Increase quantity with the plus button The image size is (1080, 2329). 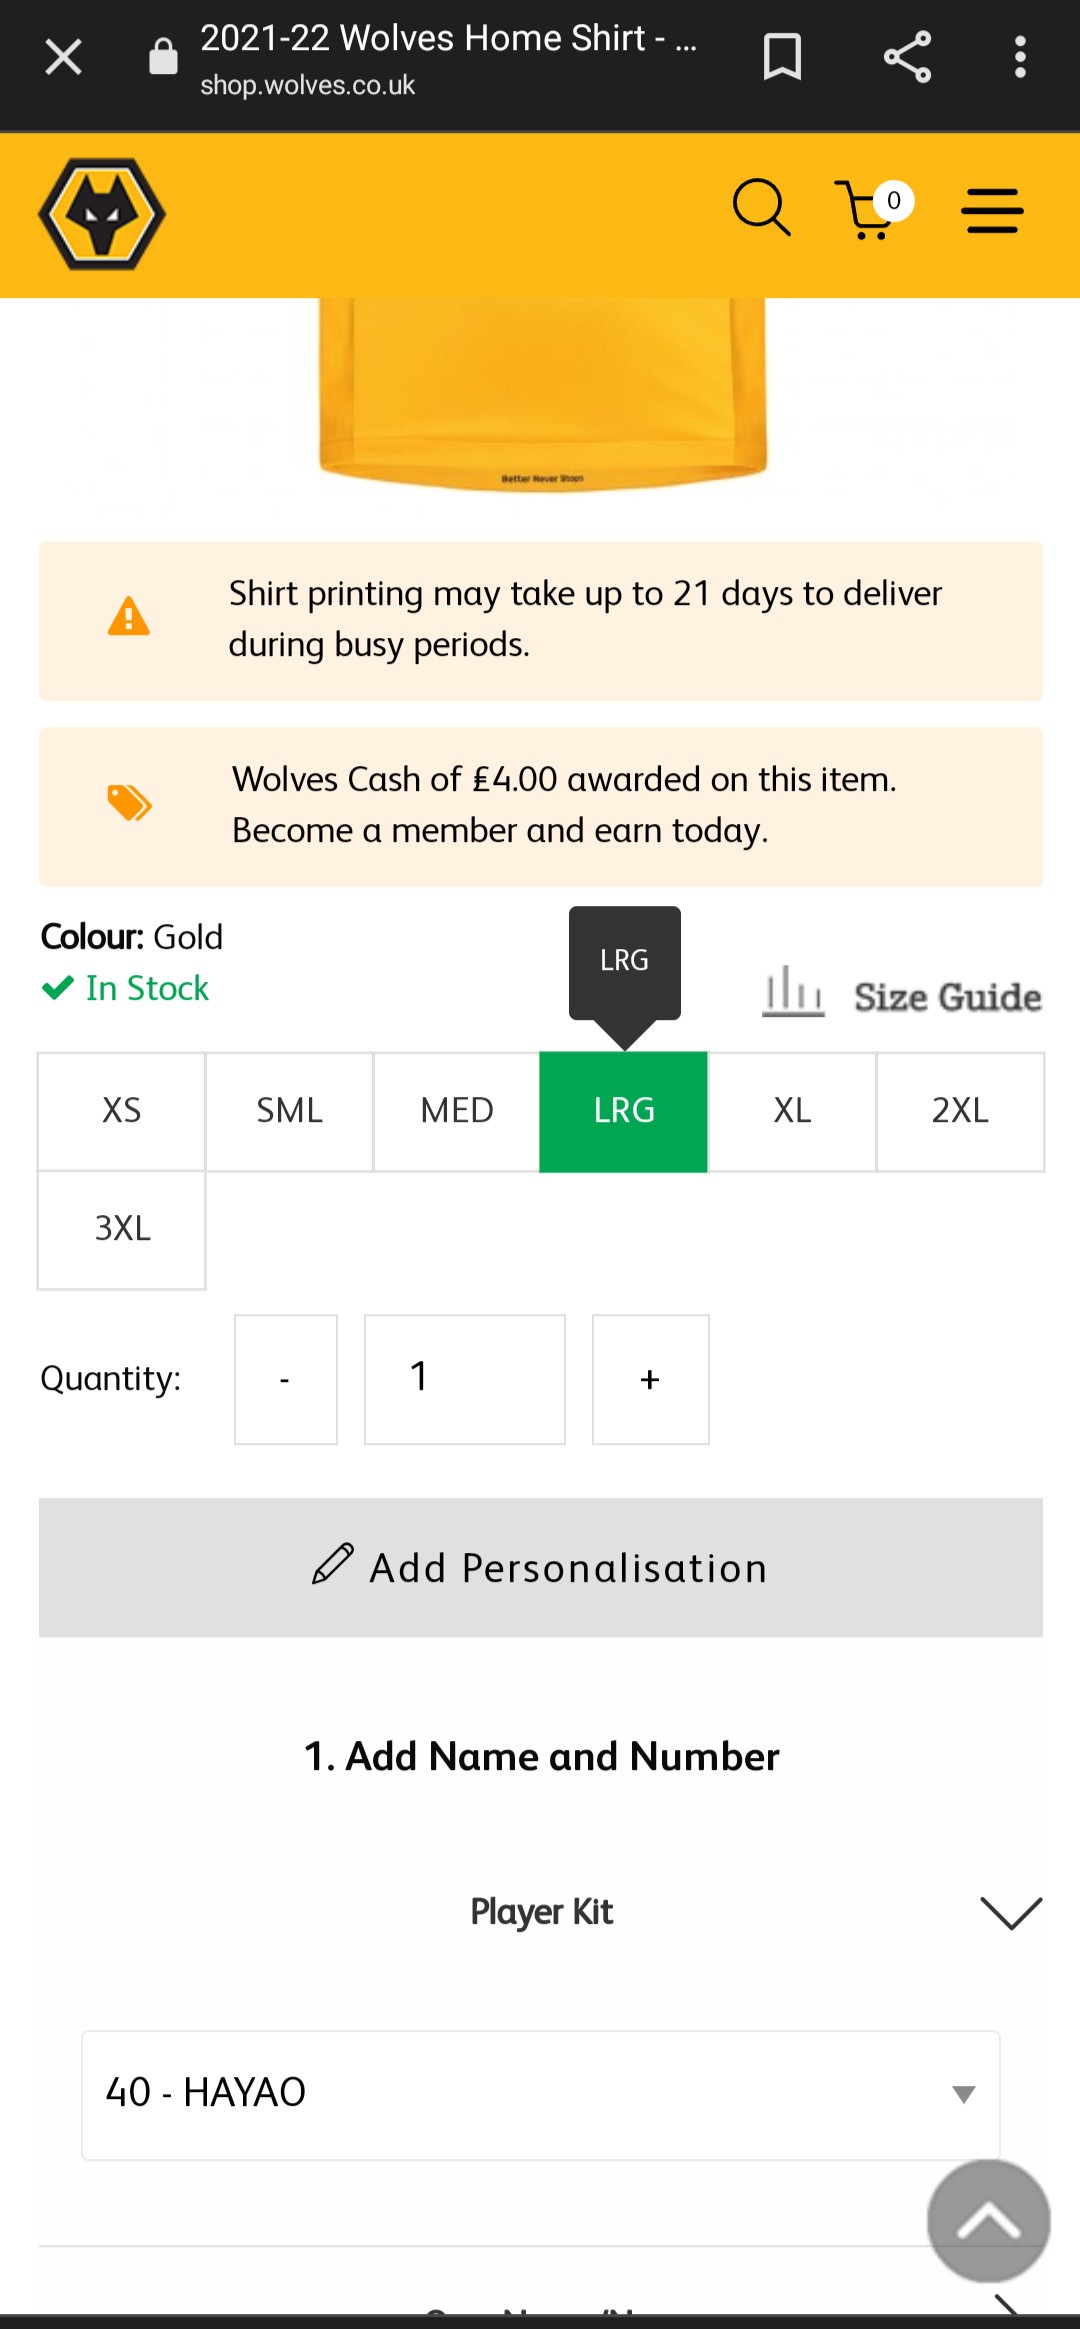(651, 1379)
